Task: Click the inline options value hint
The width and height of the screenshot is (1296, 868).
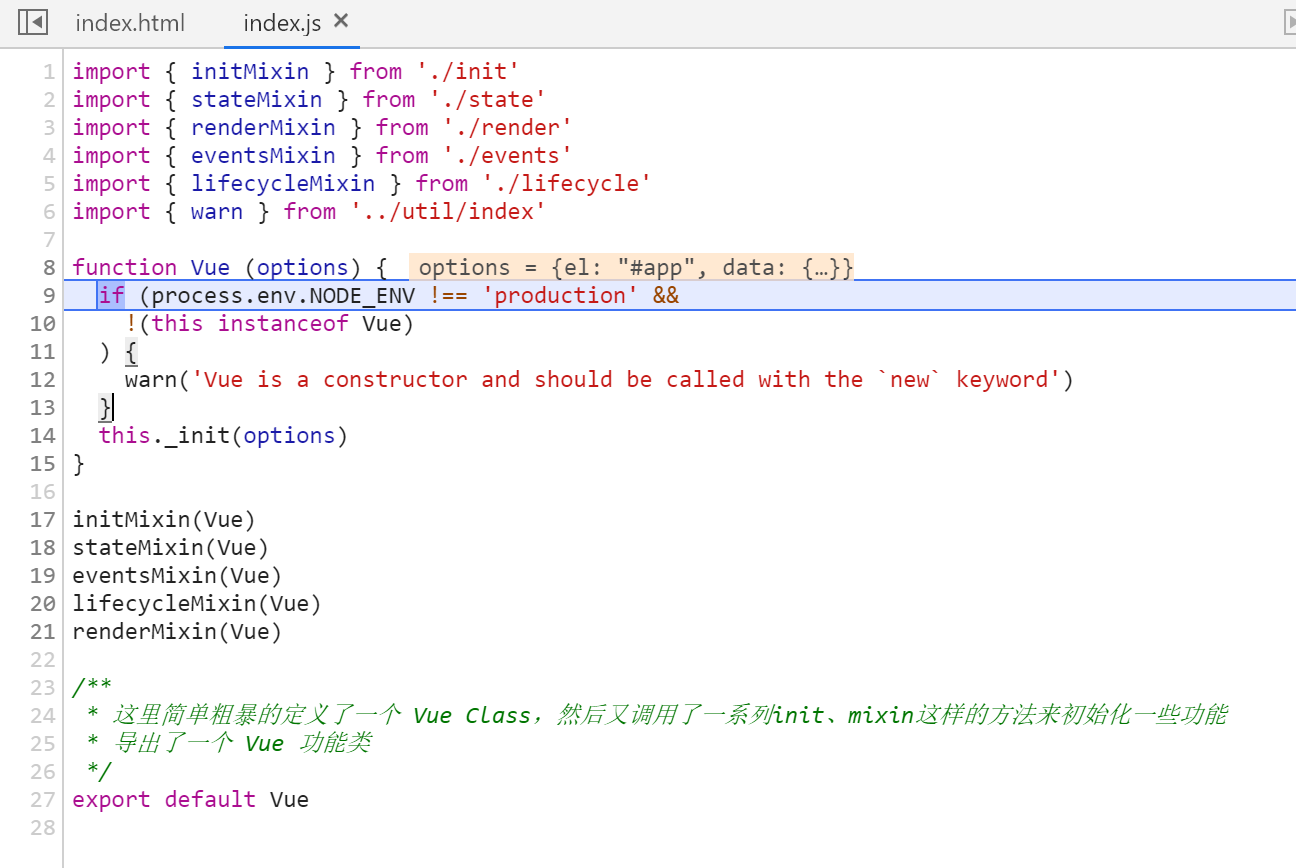Action: click(632, 268)
